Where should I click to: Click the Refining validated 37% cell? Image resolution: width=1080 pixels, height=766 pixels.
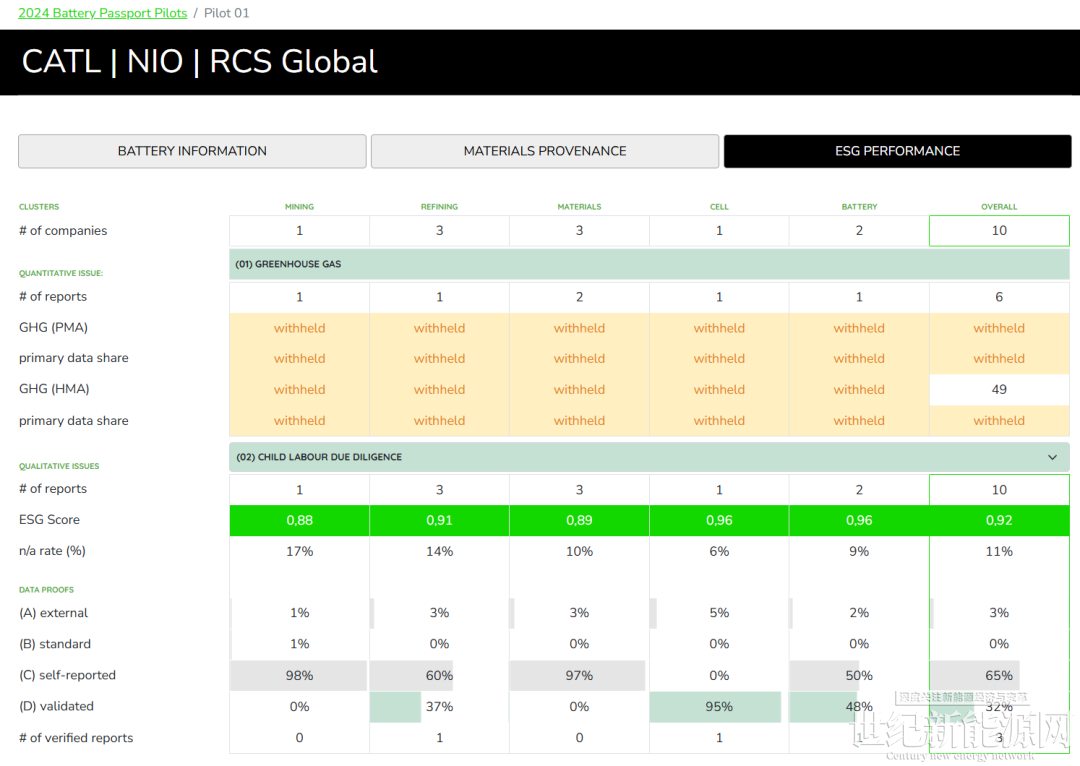(439, 707)
